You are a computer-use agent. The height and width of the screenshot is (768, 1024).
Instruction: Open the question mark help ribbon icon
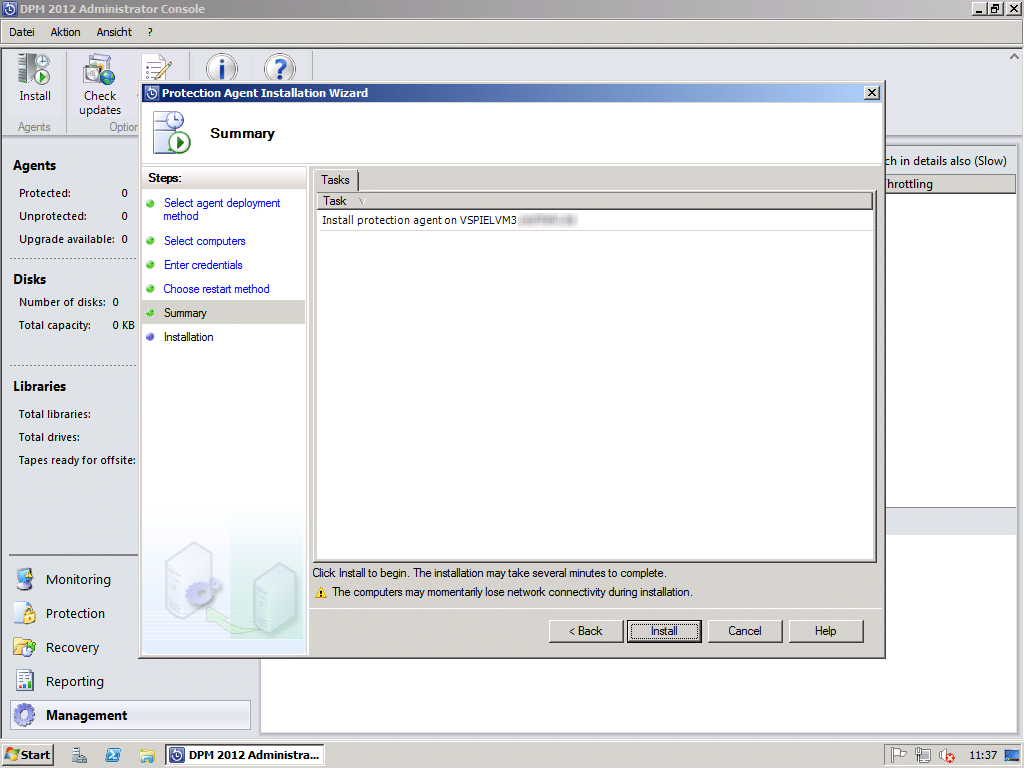280,68
